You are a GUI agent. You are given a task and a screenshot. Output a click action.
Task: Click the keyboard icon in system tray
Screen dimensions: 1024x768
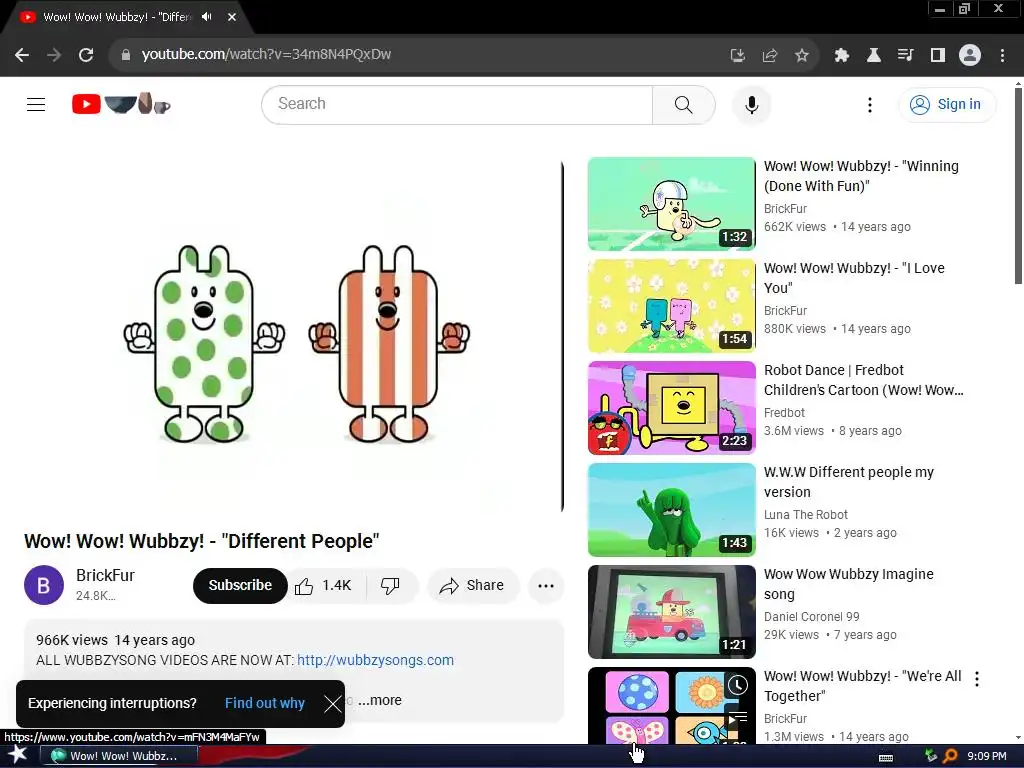(x=886, y=757)
